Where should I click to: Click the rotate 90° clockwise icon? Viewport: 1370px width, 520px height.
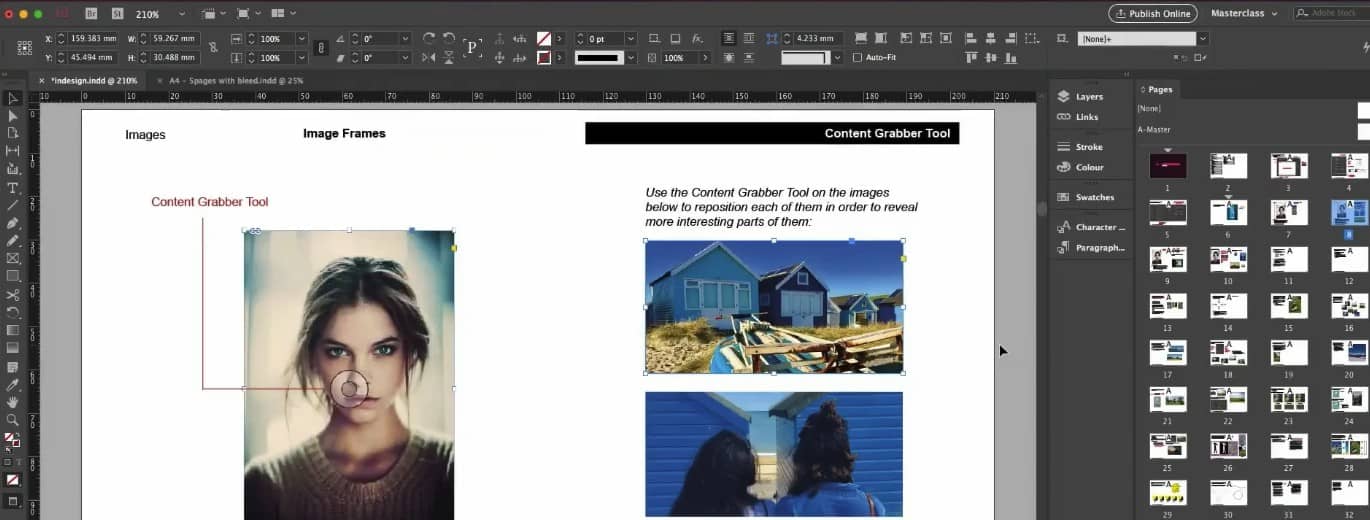[429, 39]
